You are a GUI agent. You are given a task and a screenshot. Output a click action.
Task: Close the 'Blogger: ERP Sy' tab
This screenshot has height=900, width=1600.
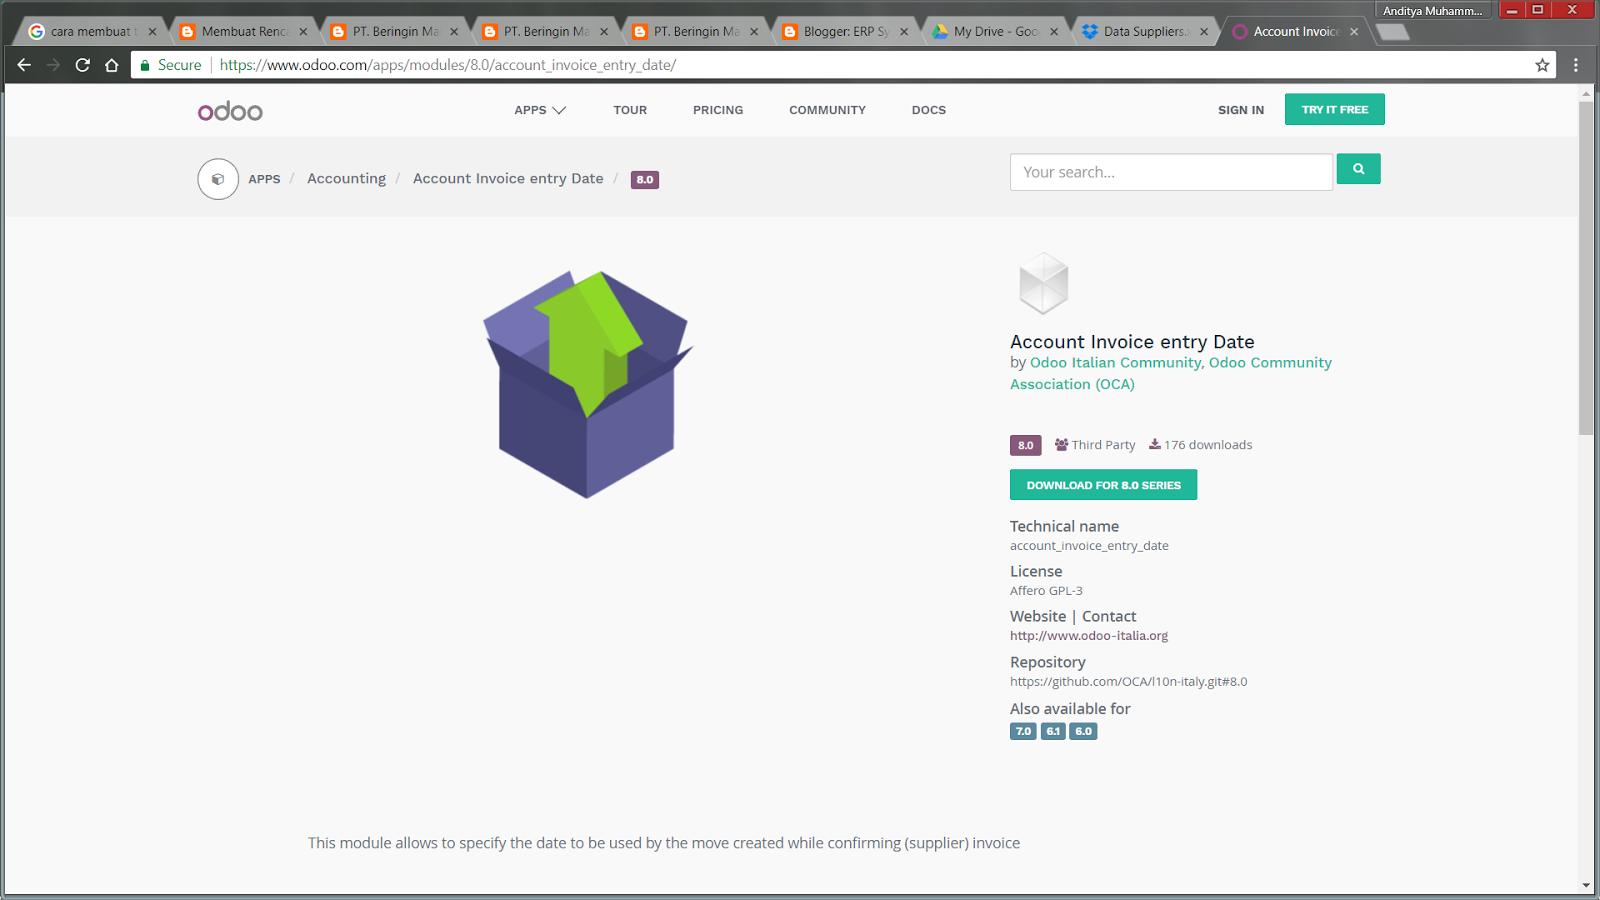(x=904, y=32)
